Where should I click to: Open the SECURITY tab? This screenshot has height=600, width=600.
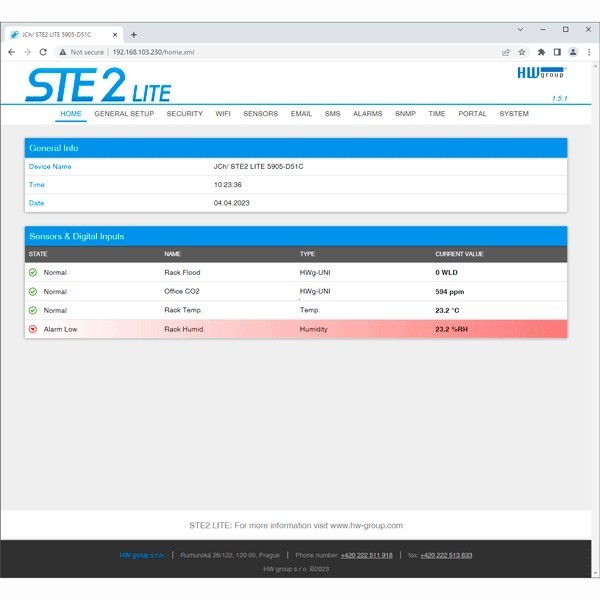[x=184, y=114]
